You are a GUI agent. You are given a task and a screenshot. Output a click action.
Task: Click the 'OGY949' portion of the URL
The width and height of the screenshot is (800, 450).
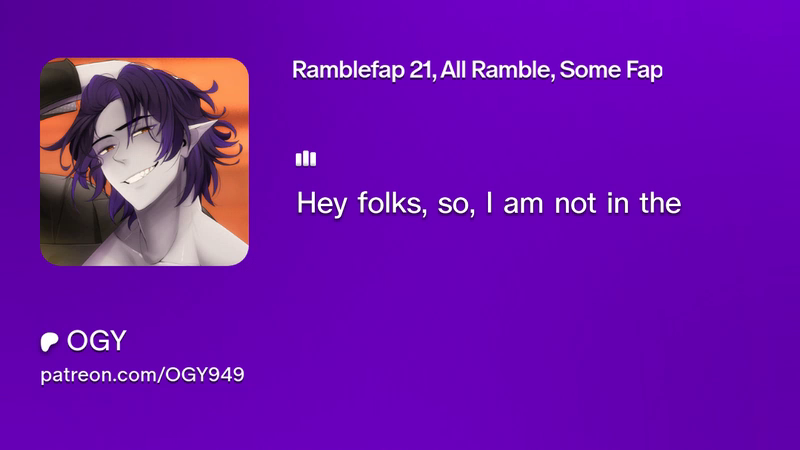tap(205, 374)
